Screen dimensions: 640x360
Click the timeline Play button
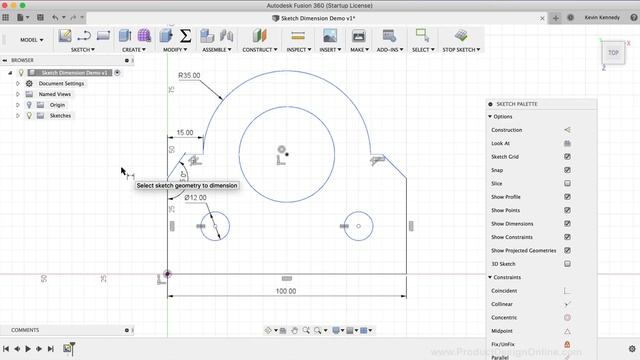tap(28, 349)
